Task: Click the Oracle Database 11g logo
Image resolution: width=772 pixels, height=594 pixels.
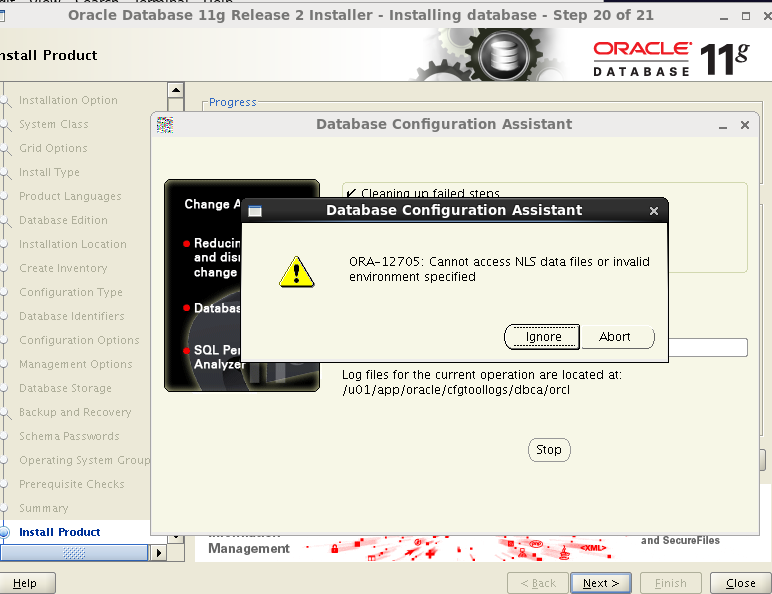Action: (x=671, y=59)
